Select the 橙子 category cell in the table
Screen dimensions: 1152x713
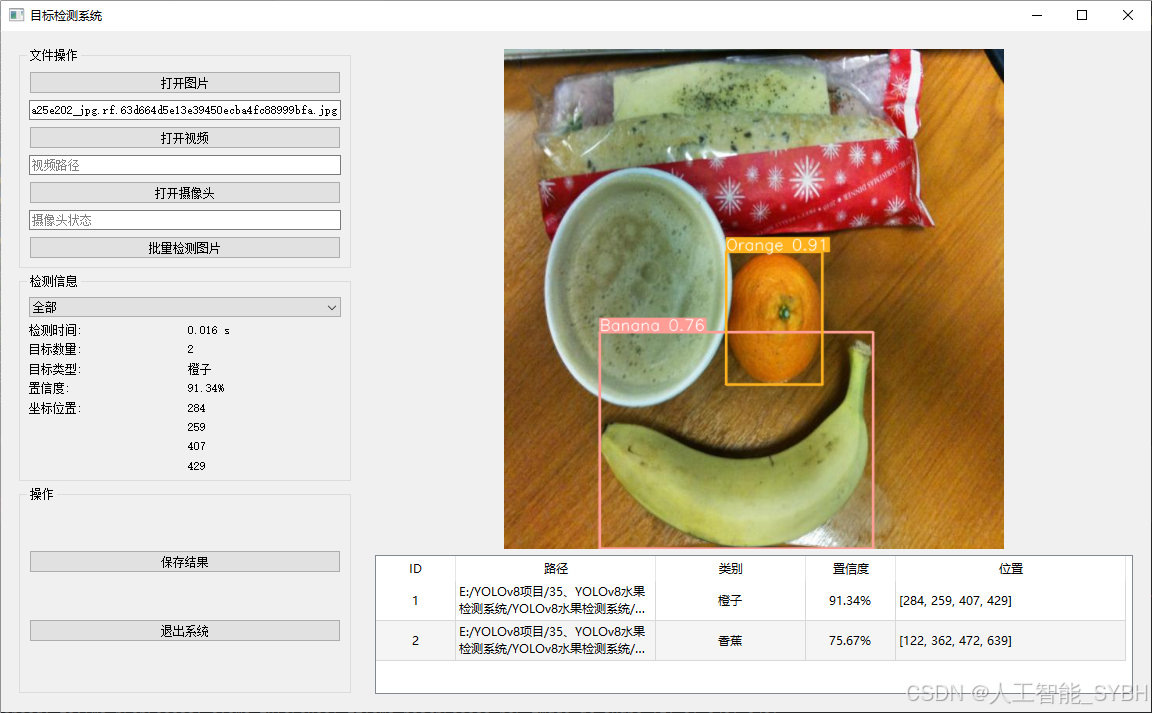click(730, 601)
